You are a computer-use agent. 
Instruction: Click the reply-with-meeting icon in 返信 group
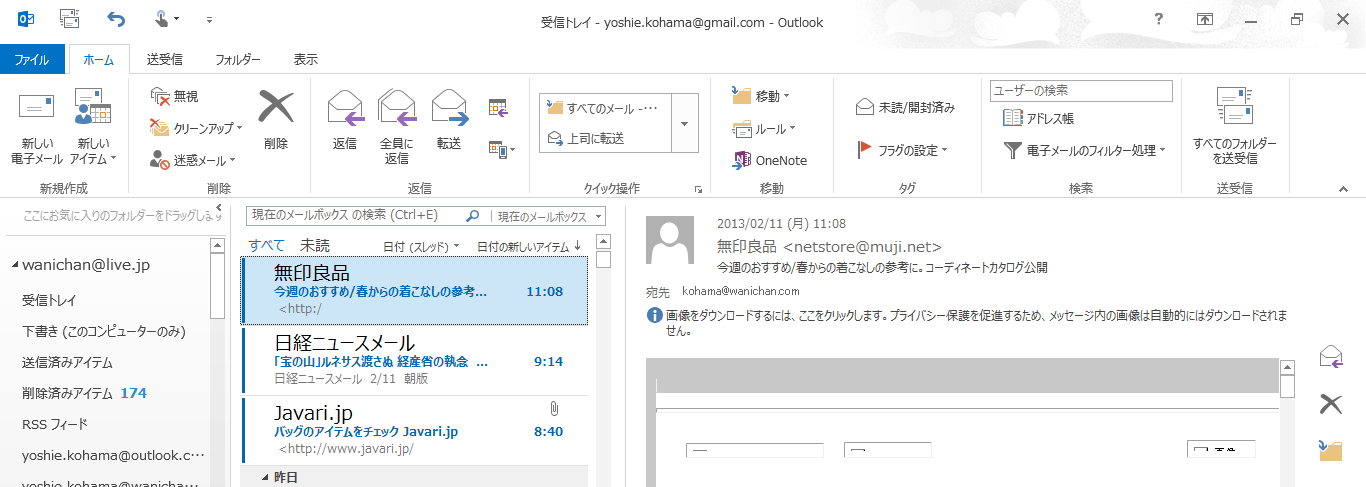click(498, 107)
